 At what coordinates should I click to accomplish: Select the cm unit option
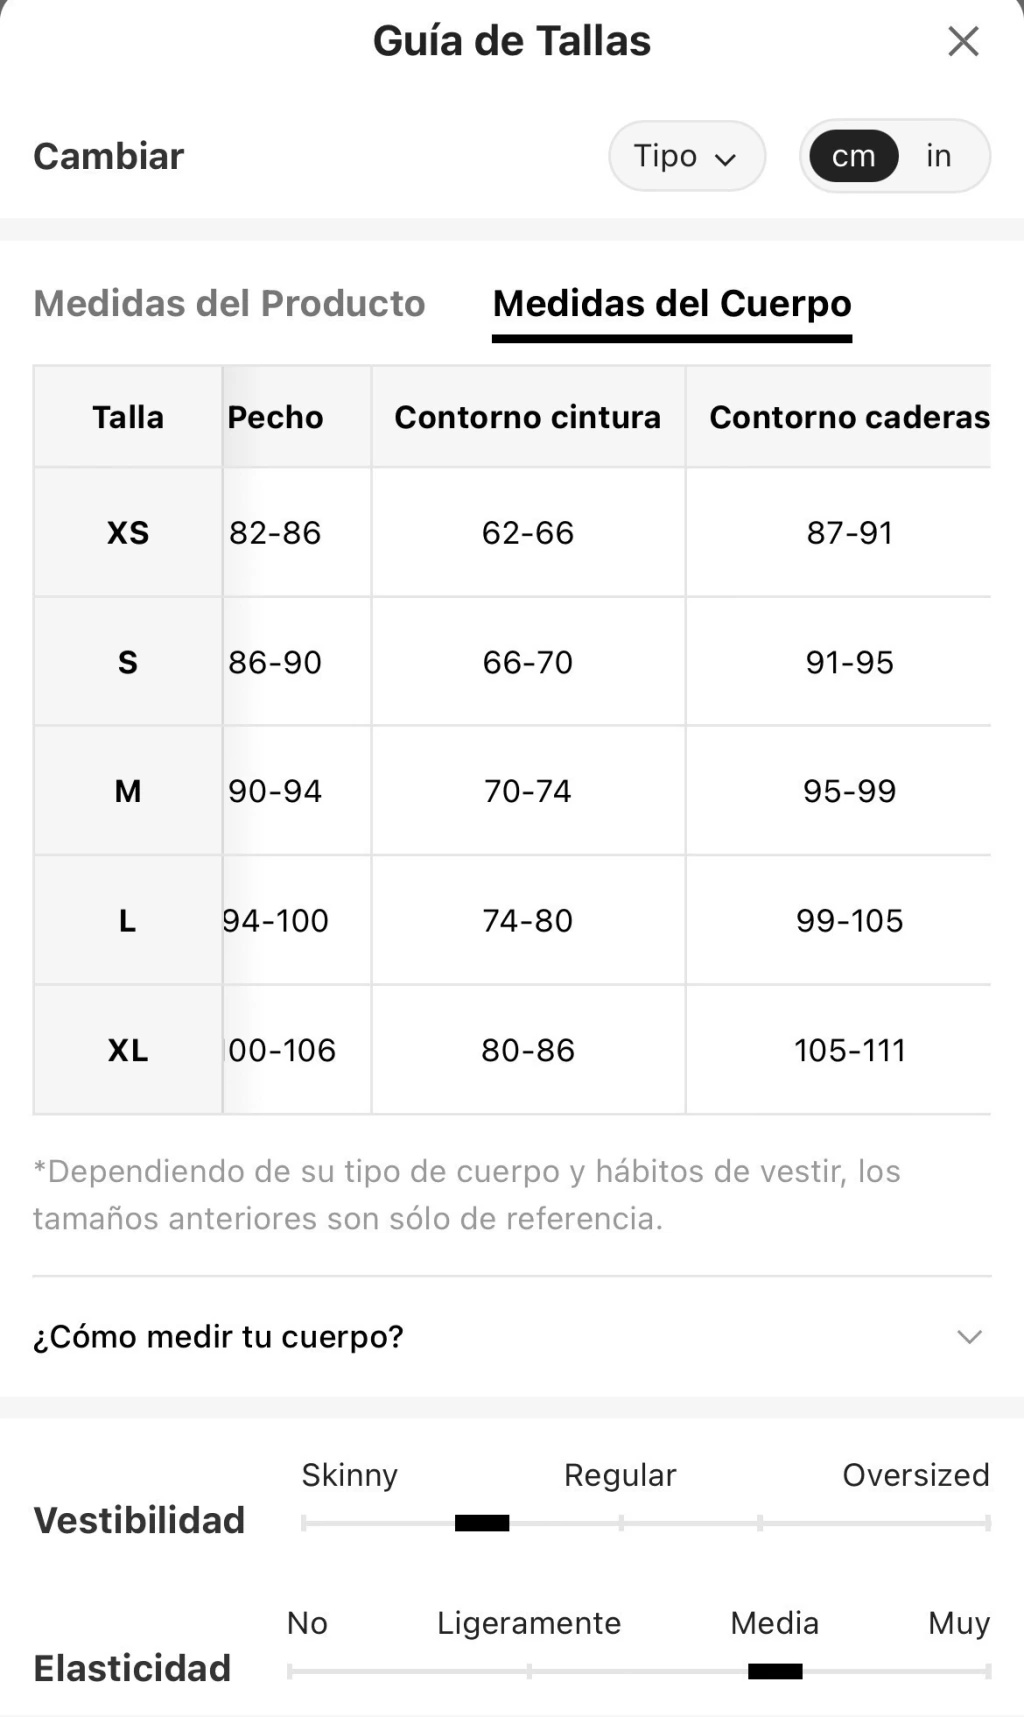pos(853,156)
